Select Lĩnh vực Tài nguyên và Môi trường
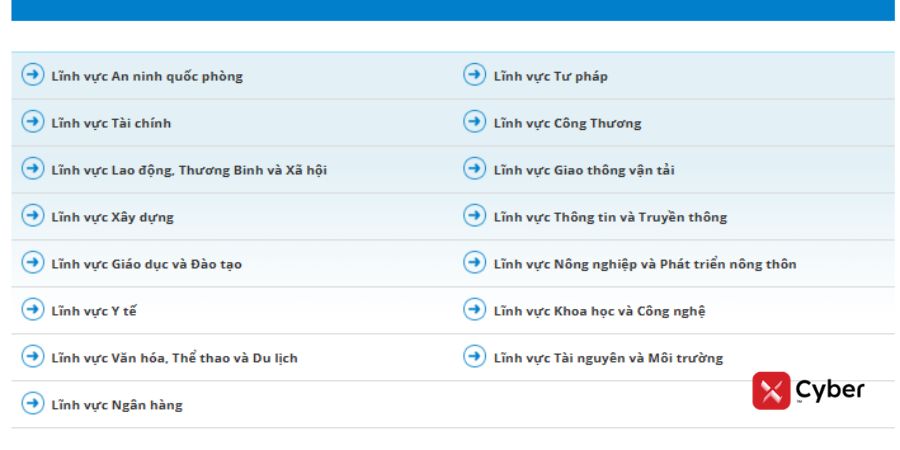The height and width of the screenshot is (450, 900). click(608, 358)
